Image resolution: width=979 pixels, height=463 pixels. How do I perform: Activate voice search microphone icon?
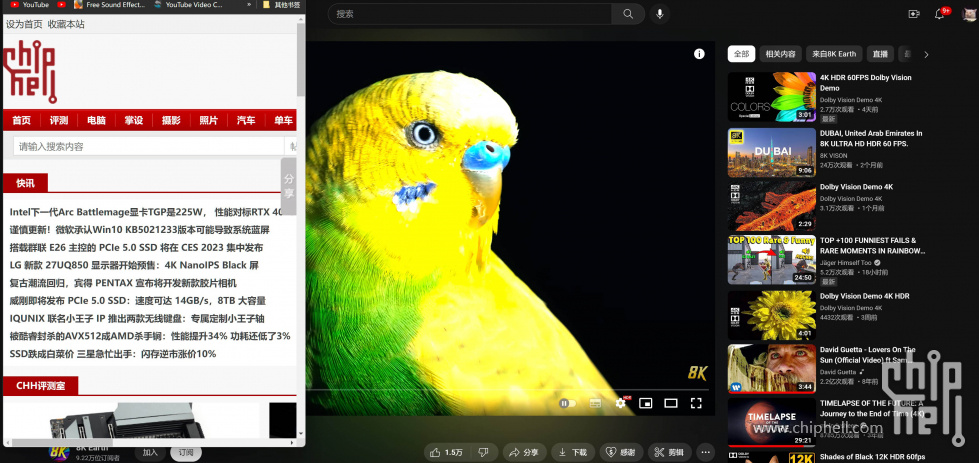click(659, 14)
